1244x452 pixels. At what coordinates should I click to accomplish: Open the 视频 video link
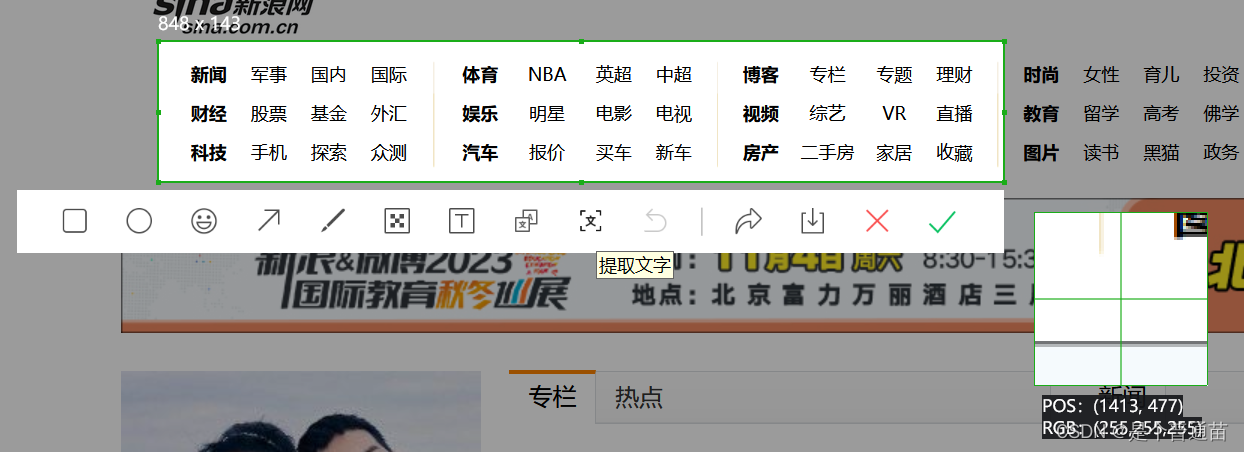[761, 114]
